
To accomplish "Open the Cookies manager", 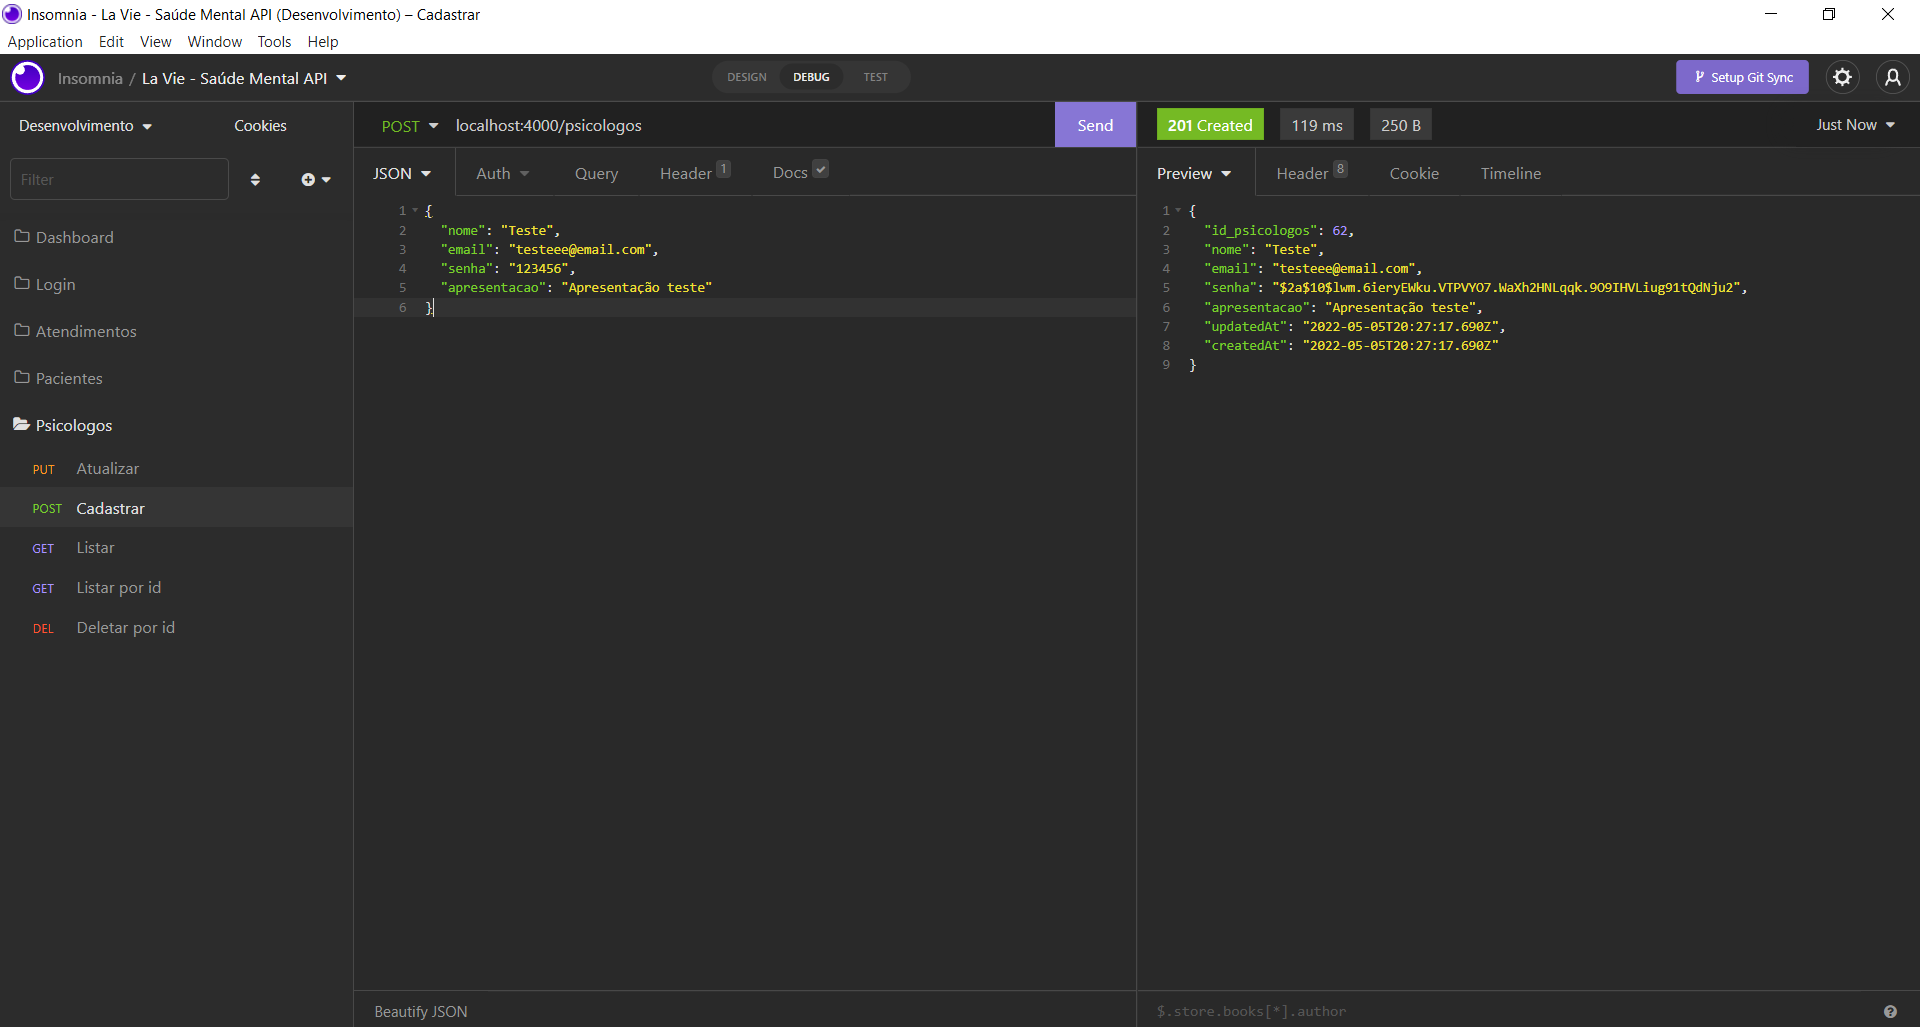I will tap(260, 126).
